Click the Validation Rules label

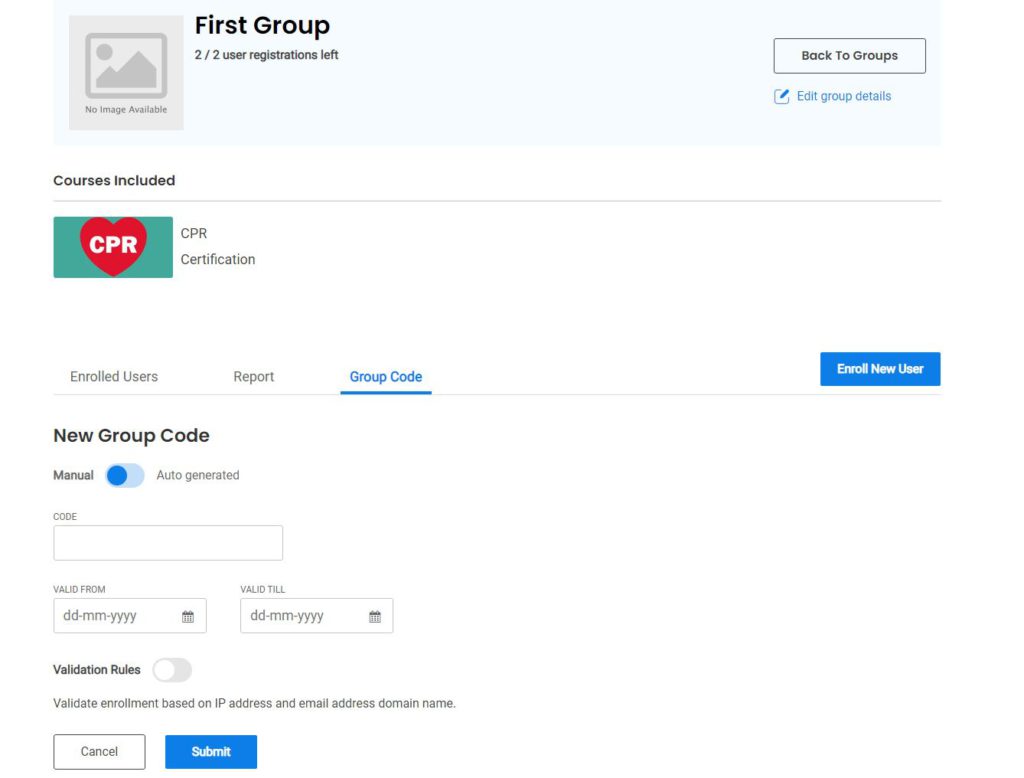97,670
